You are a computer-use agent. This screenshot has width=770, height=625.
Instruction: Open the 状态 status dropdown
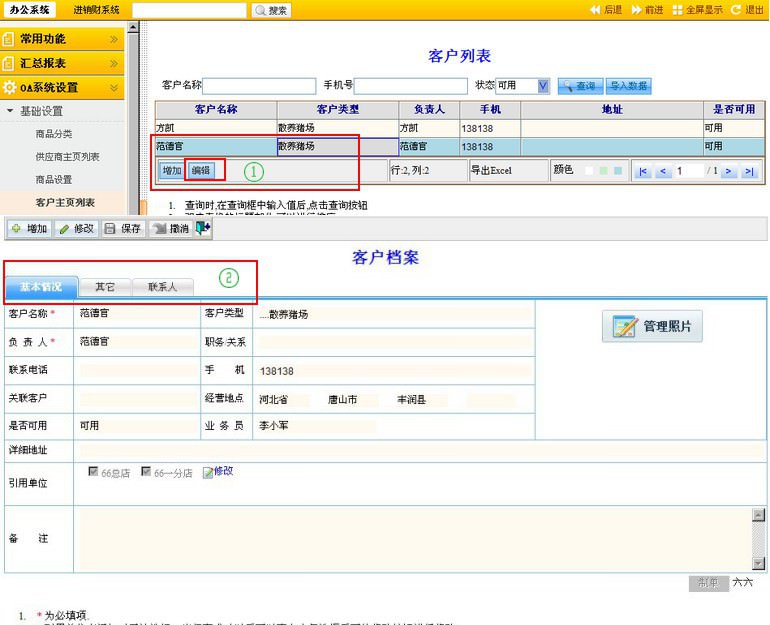(x=543, y=86)
